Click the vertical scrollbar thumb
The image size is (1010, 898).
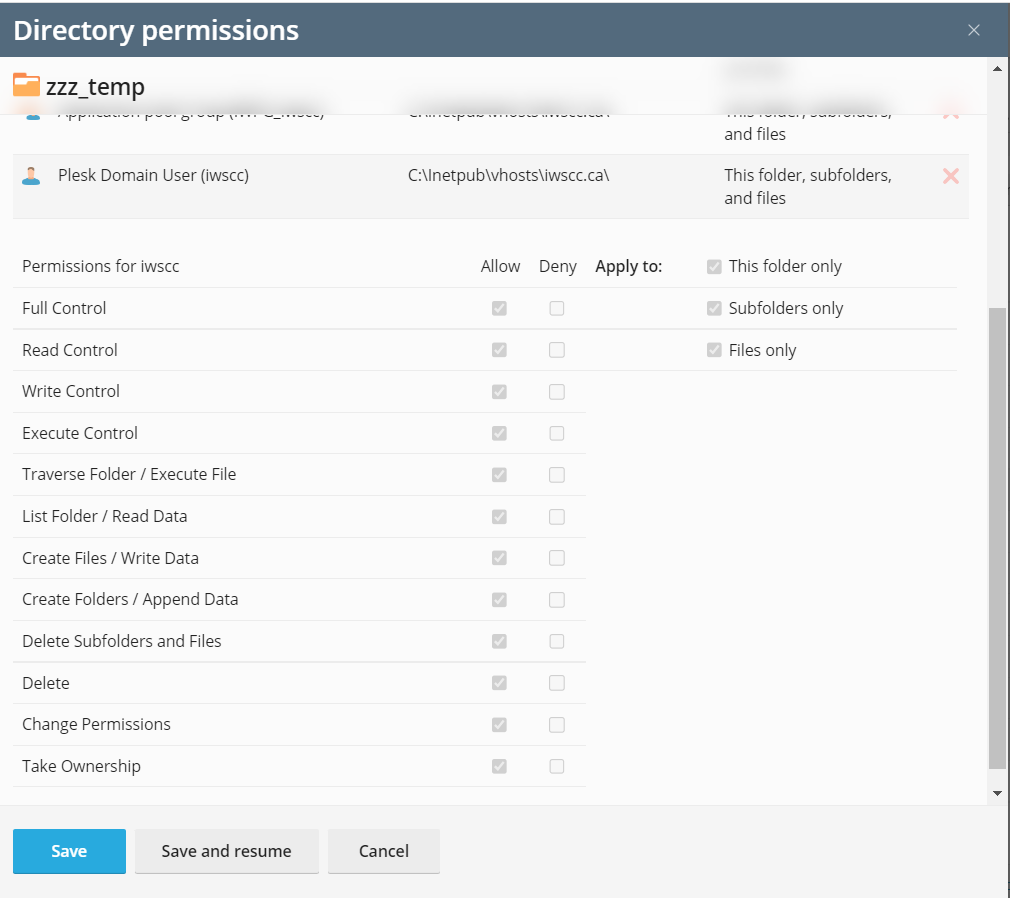997,539
